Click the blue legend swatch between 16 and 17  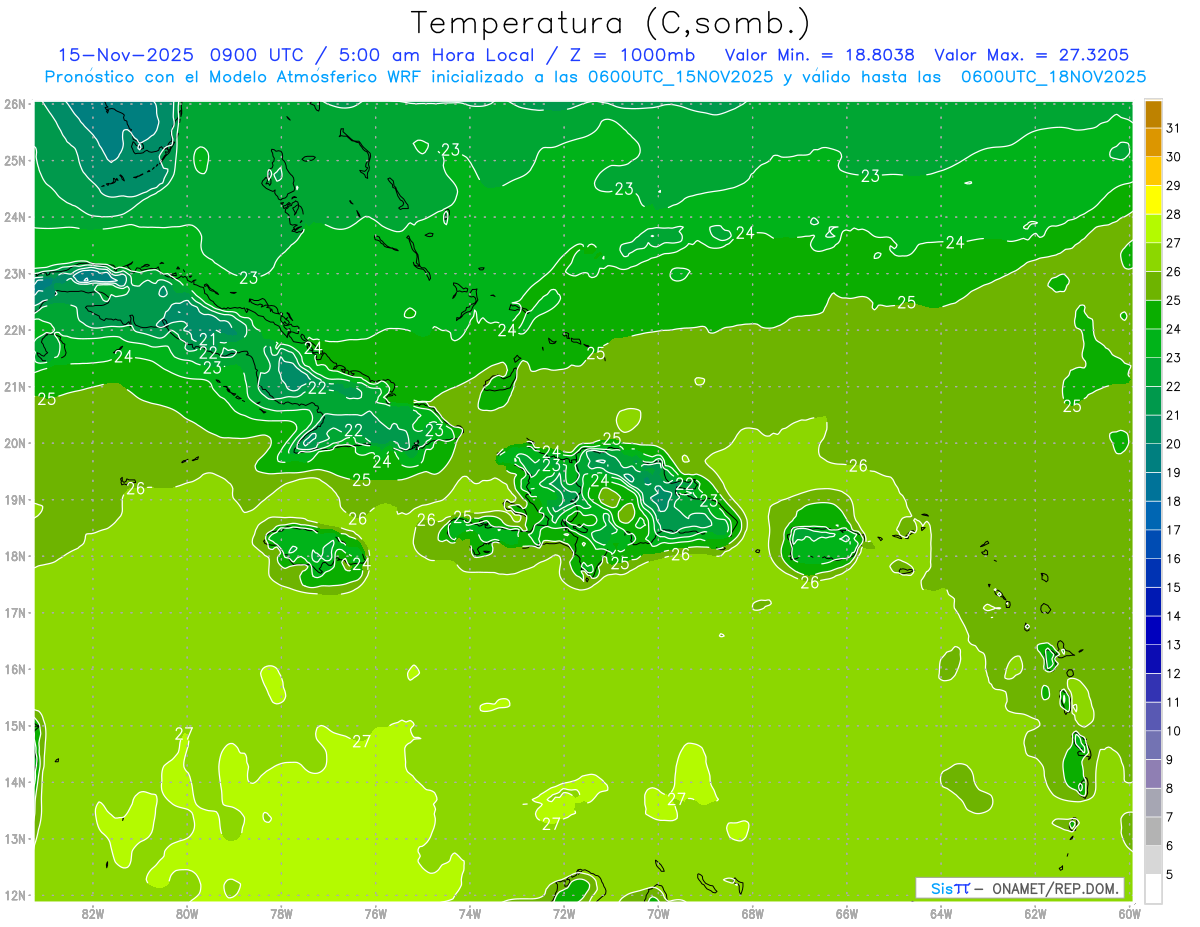tap(1153, 544)
